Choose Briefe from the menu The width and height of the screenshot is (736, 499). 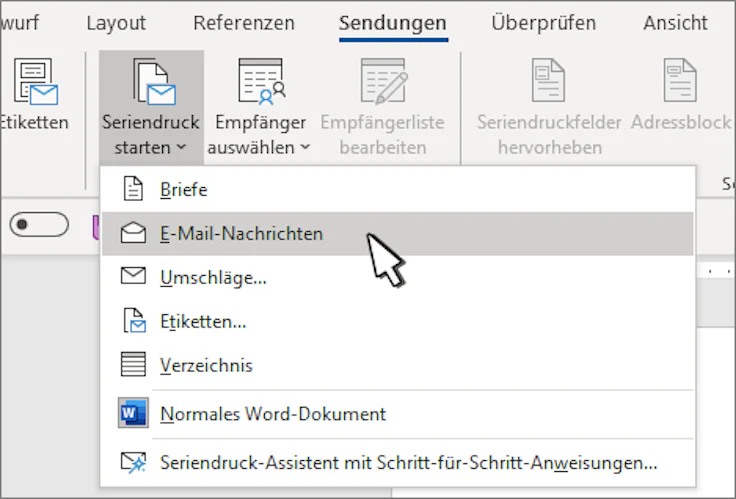tap(397, 190)
